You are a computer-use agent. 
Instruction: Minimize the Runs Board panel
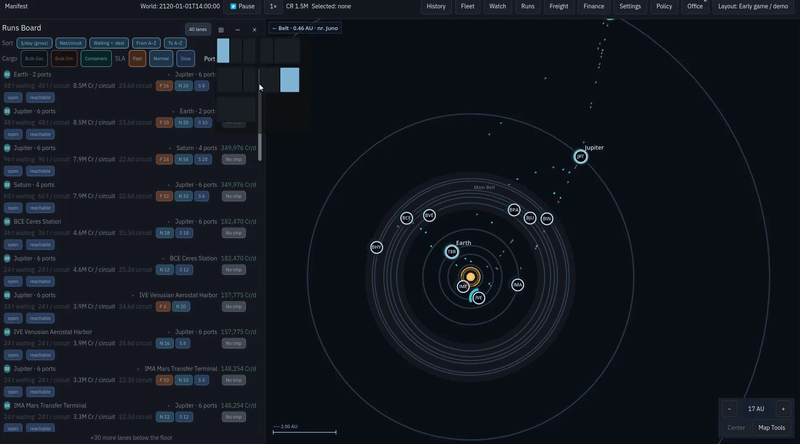pos(238,30)
